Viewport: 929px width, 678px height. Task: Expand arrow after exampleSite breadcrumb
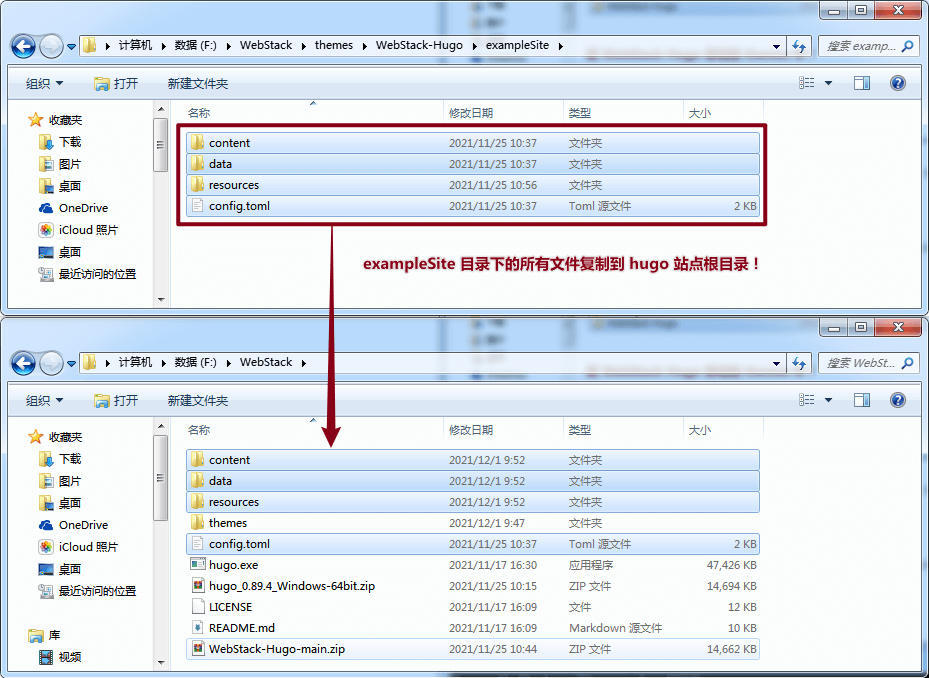click(x=560, y=46)
